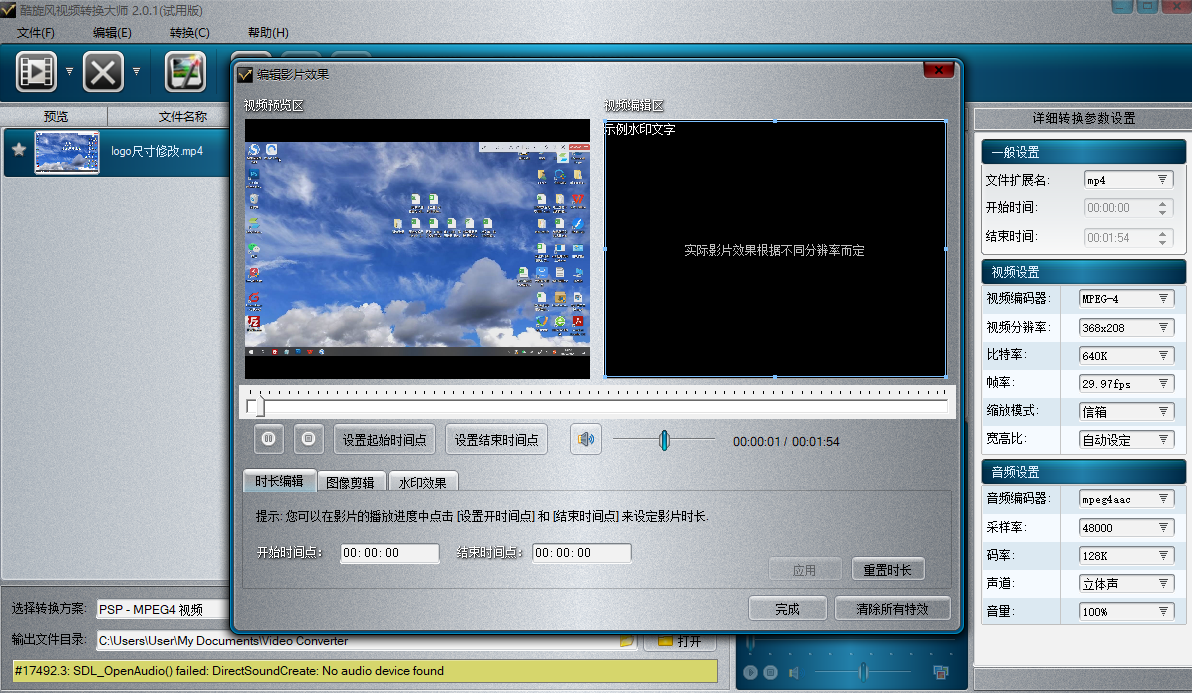Click the logo尺寸修改.mp4 file name
The height and width of the screenshot is (693, 1192).
click(x=157, y=151)
